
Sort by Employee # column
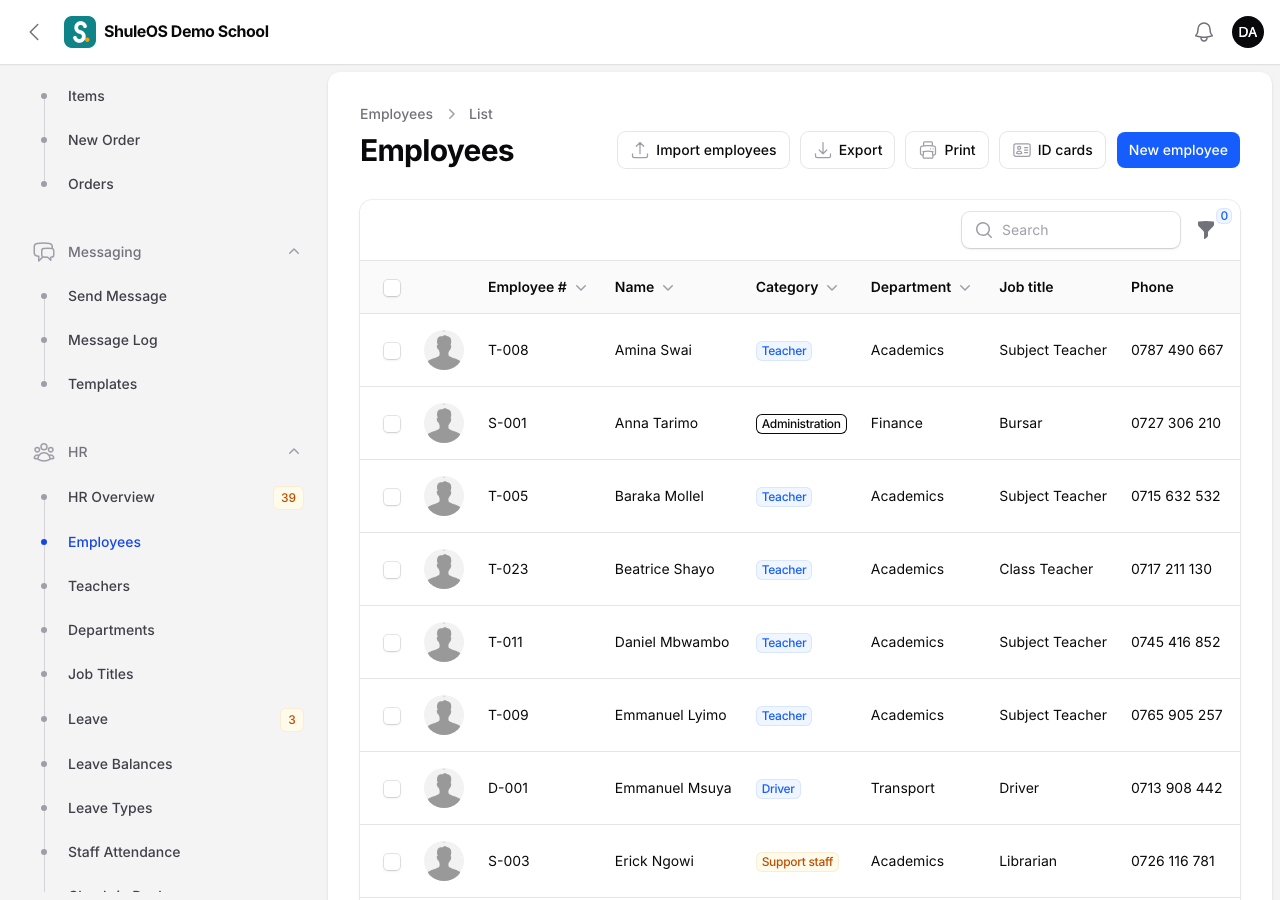(537, 287)
